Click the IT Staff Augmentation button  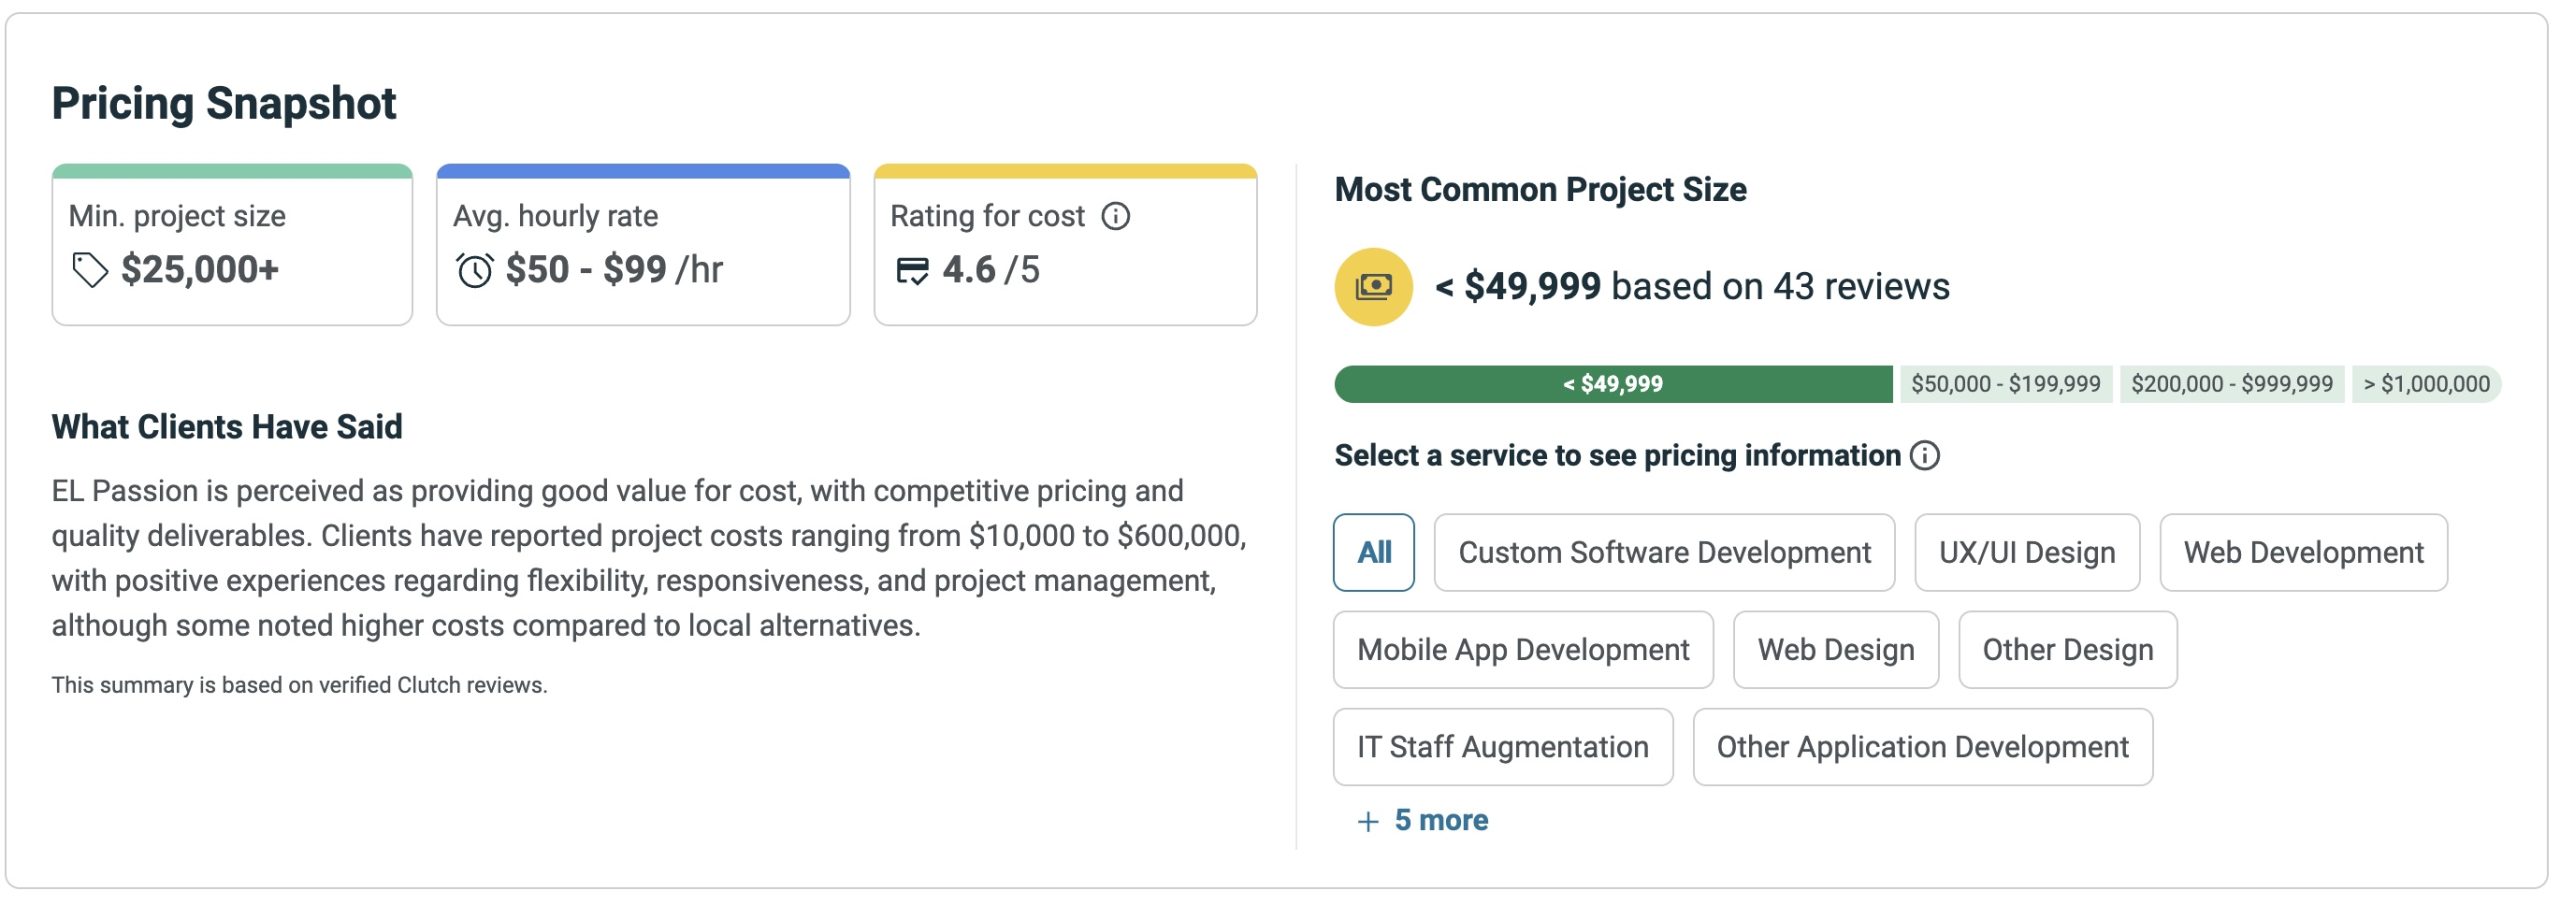coord(1502,746)
